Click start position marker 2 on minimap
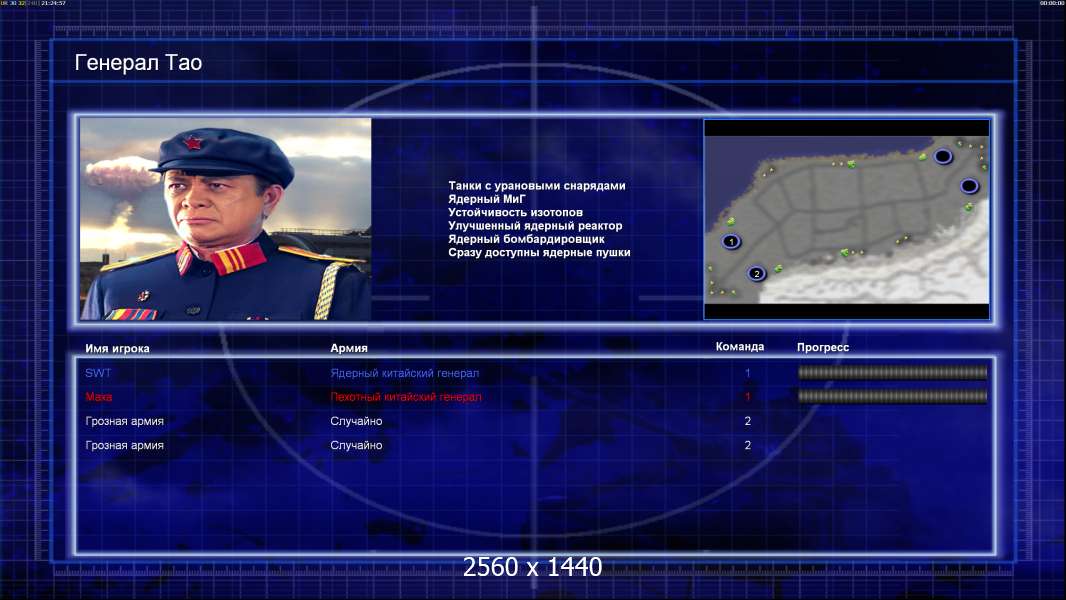 [x=756, y=274]
